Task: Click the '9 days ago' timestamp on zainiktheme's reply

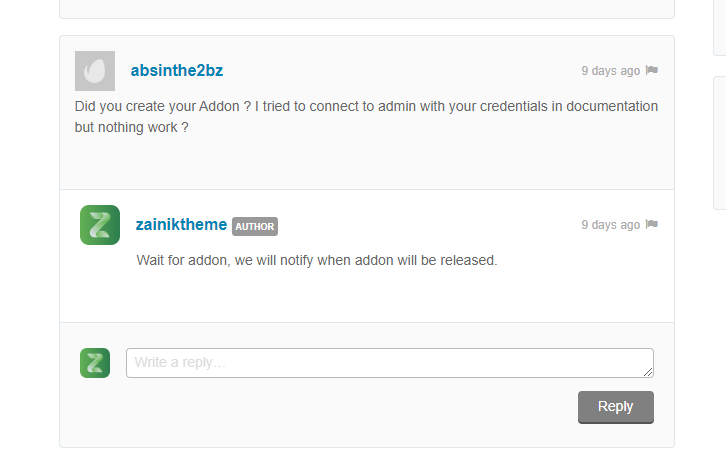Action: tap(611, 225)
